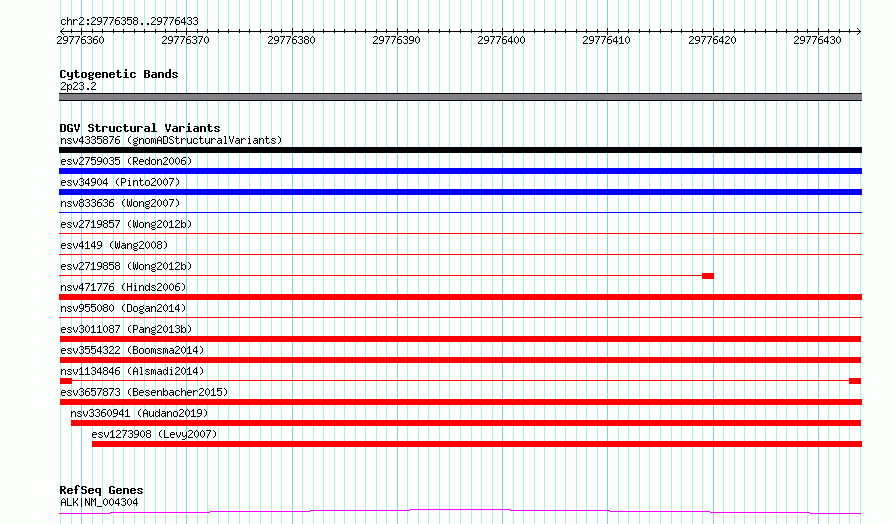This screenshot has width=890, height=524.
Task: Click the red esv3657873 variant bar
Action: click(x=460, y=402)
